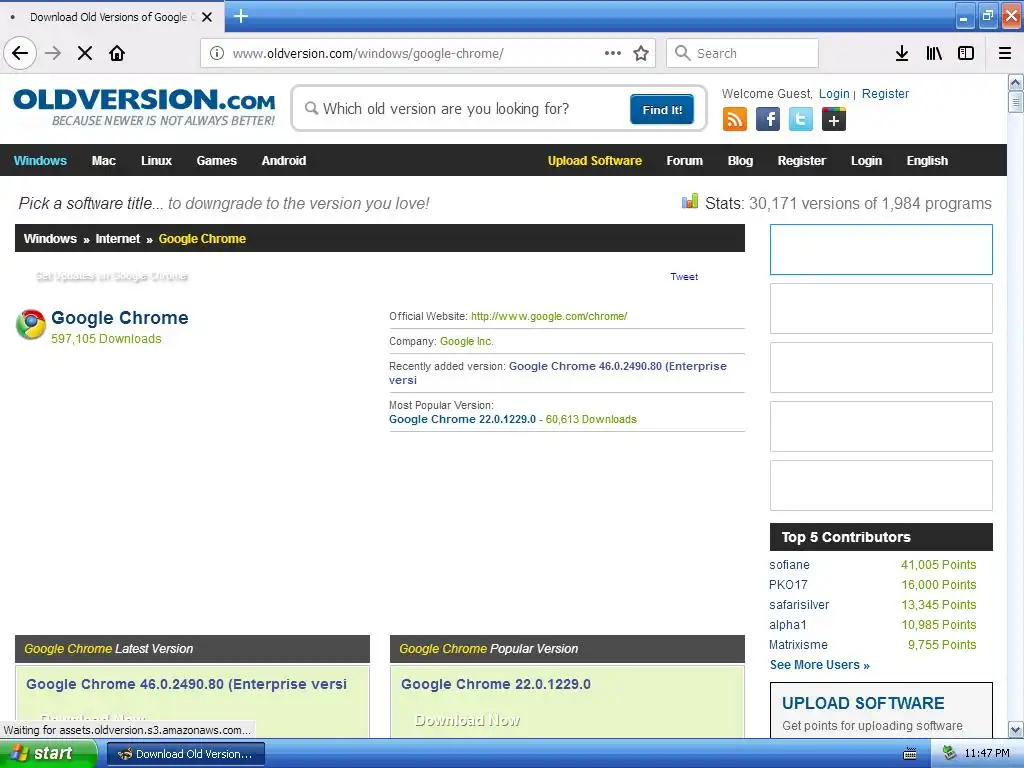Click the Start button on taskbar
The image size is (1024, 768).
(x=47, y=753)
